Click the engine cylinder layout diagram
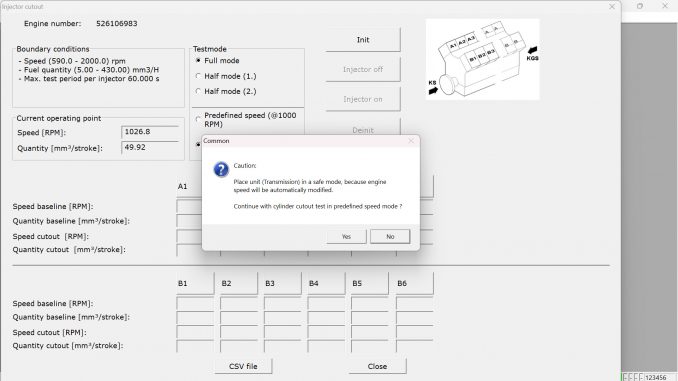Viewport: 678px width, 381px height. click(x=483, y=59)
